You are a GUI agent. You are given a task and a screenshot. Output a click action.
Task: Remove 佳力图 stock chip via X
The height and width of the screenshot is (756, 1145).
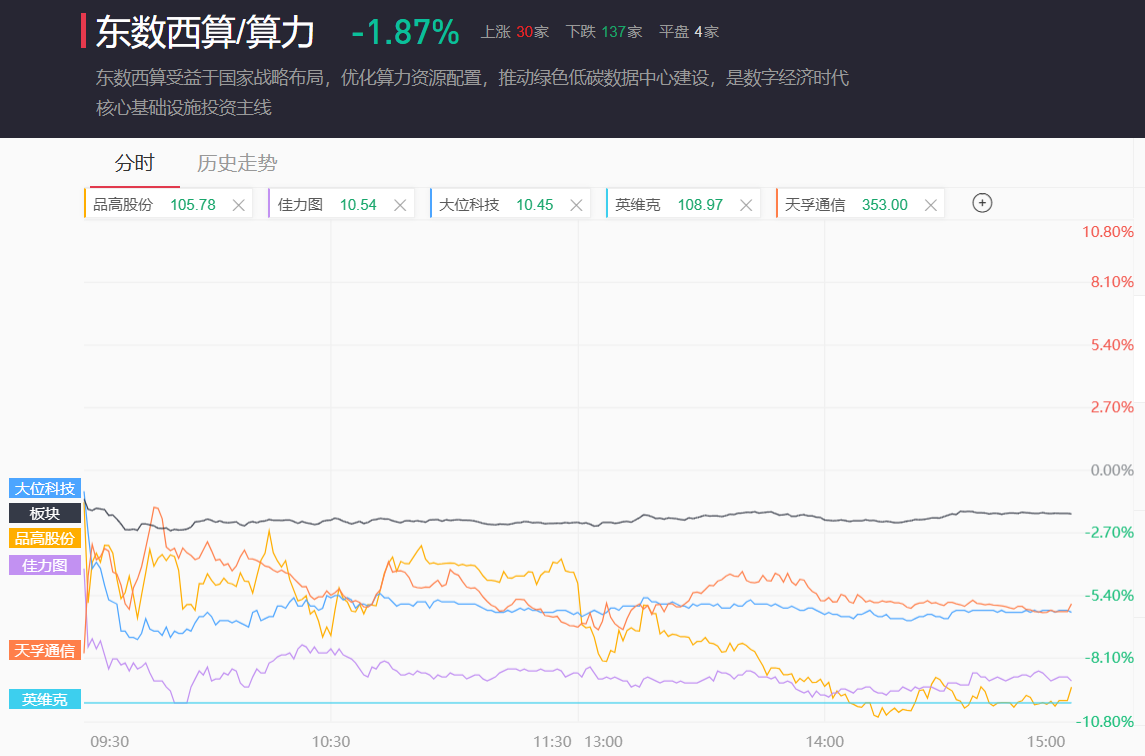[400, 205]
